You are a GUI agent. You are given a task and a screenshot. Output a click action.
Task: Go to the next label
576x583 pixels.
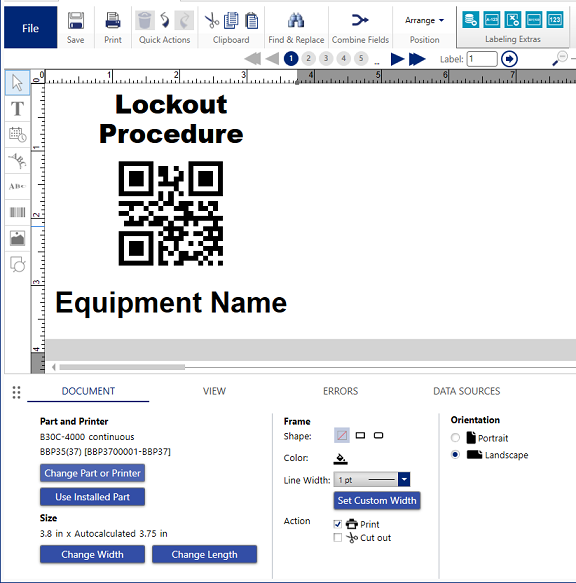click(x=397, y=59)
